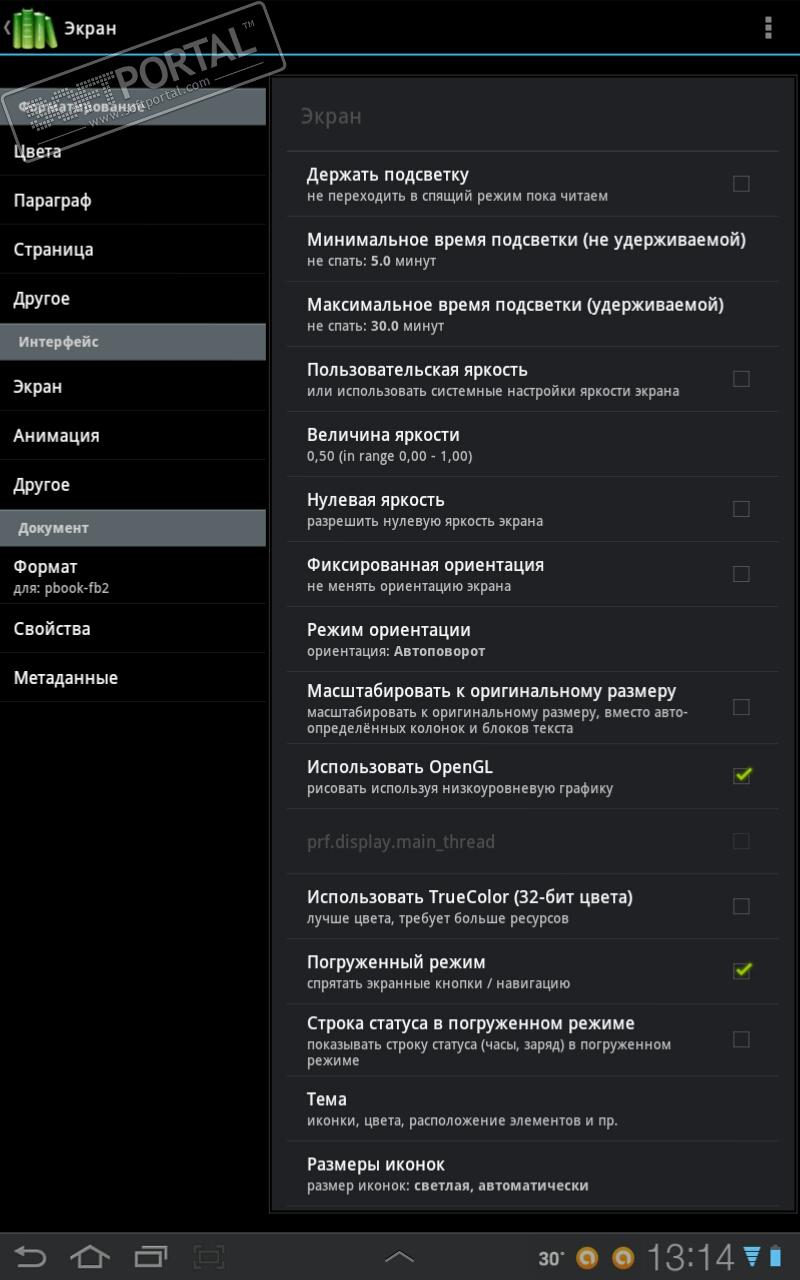Tap the screenshot capture icon
800x1280 pixels.
click(x=209, y=1256)
